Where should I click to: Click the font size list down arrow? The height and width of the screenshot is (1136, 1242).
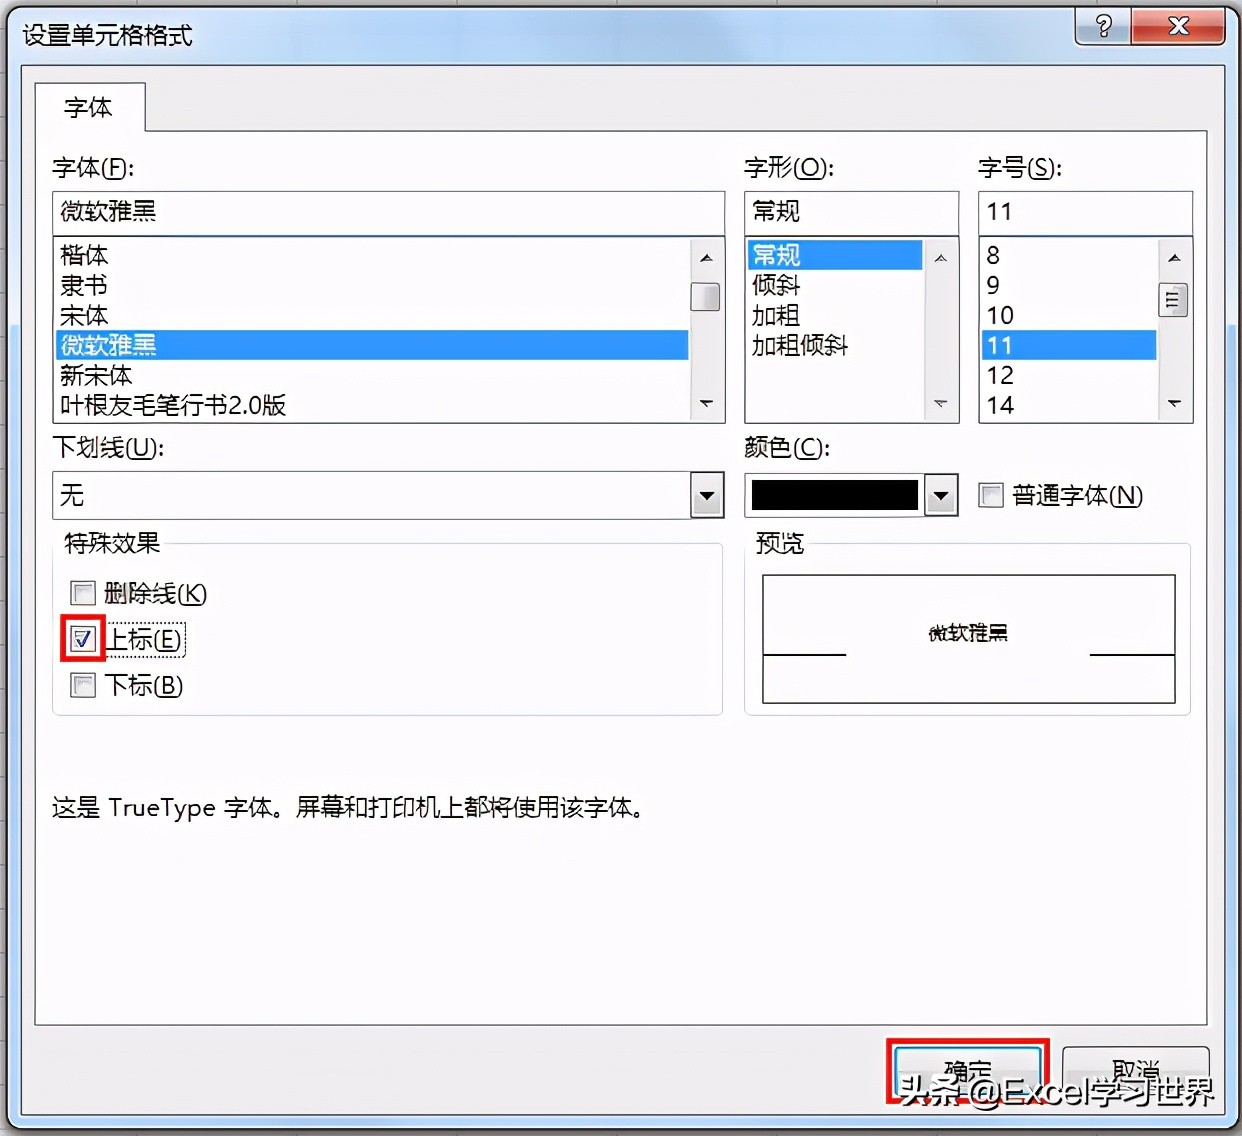click(1174, 403)
